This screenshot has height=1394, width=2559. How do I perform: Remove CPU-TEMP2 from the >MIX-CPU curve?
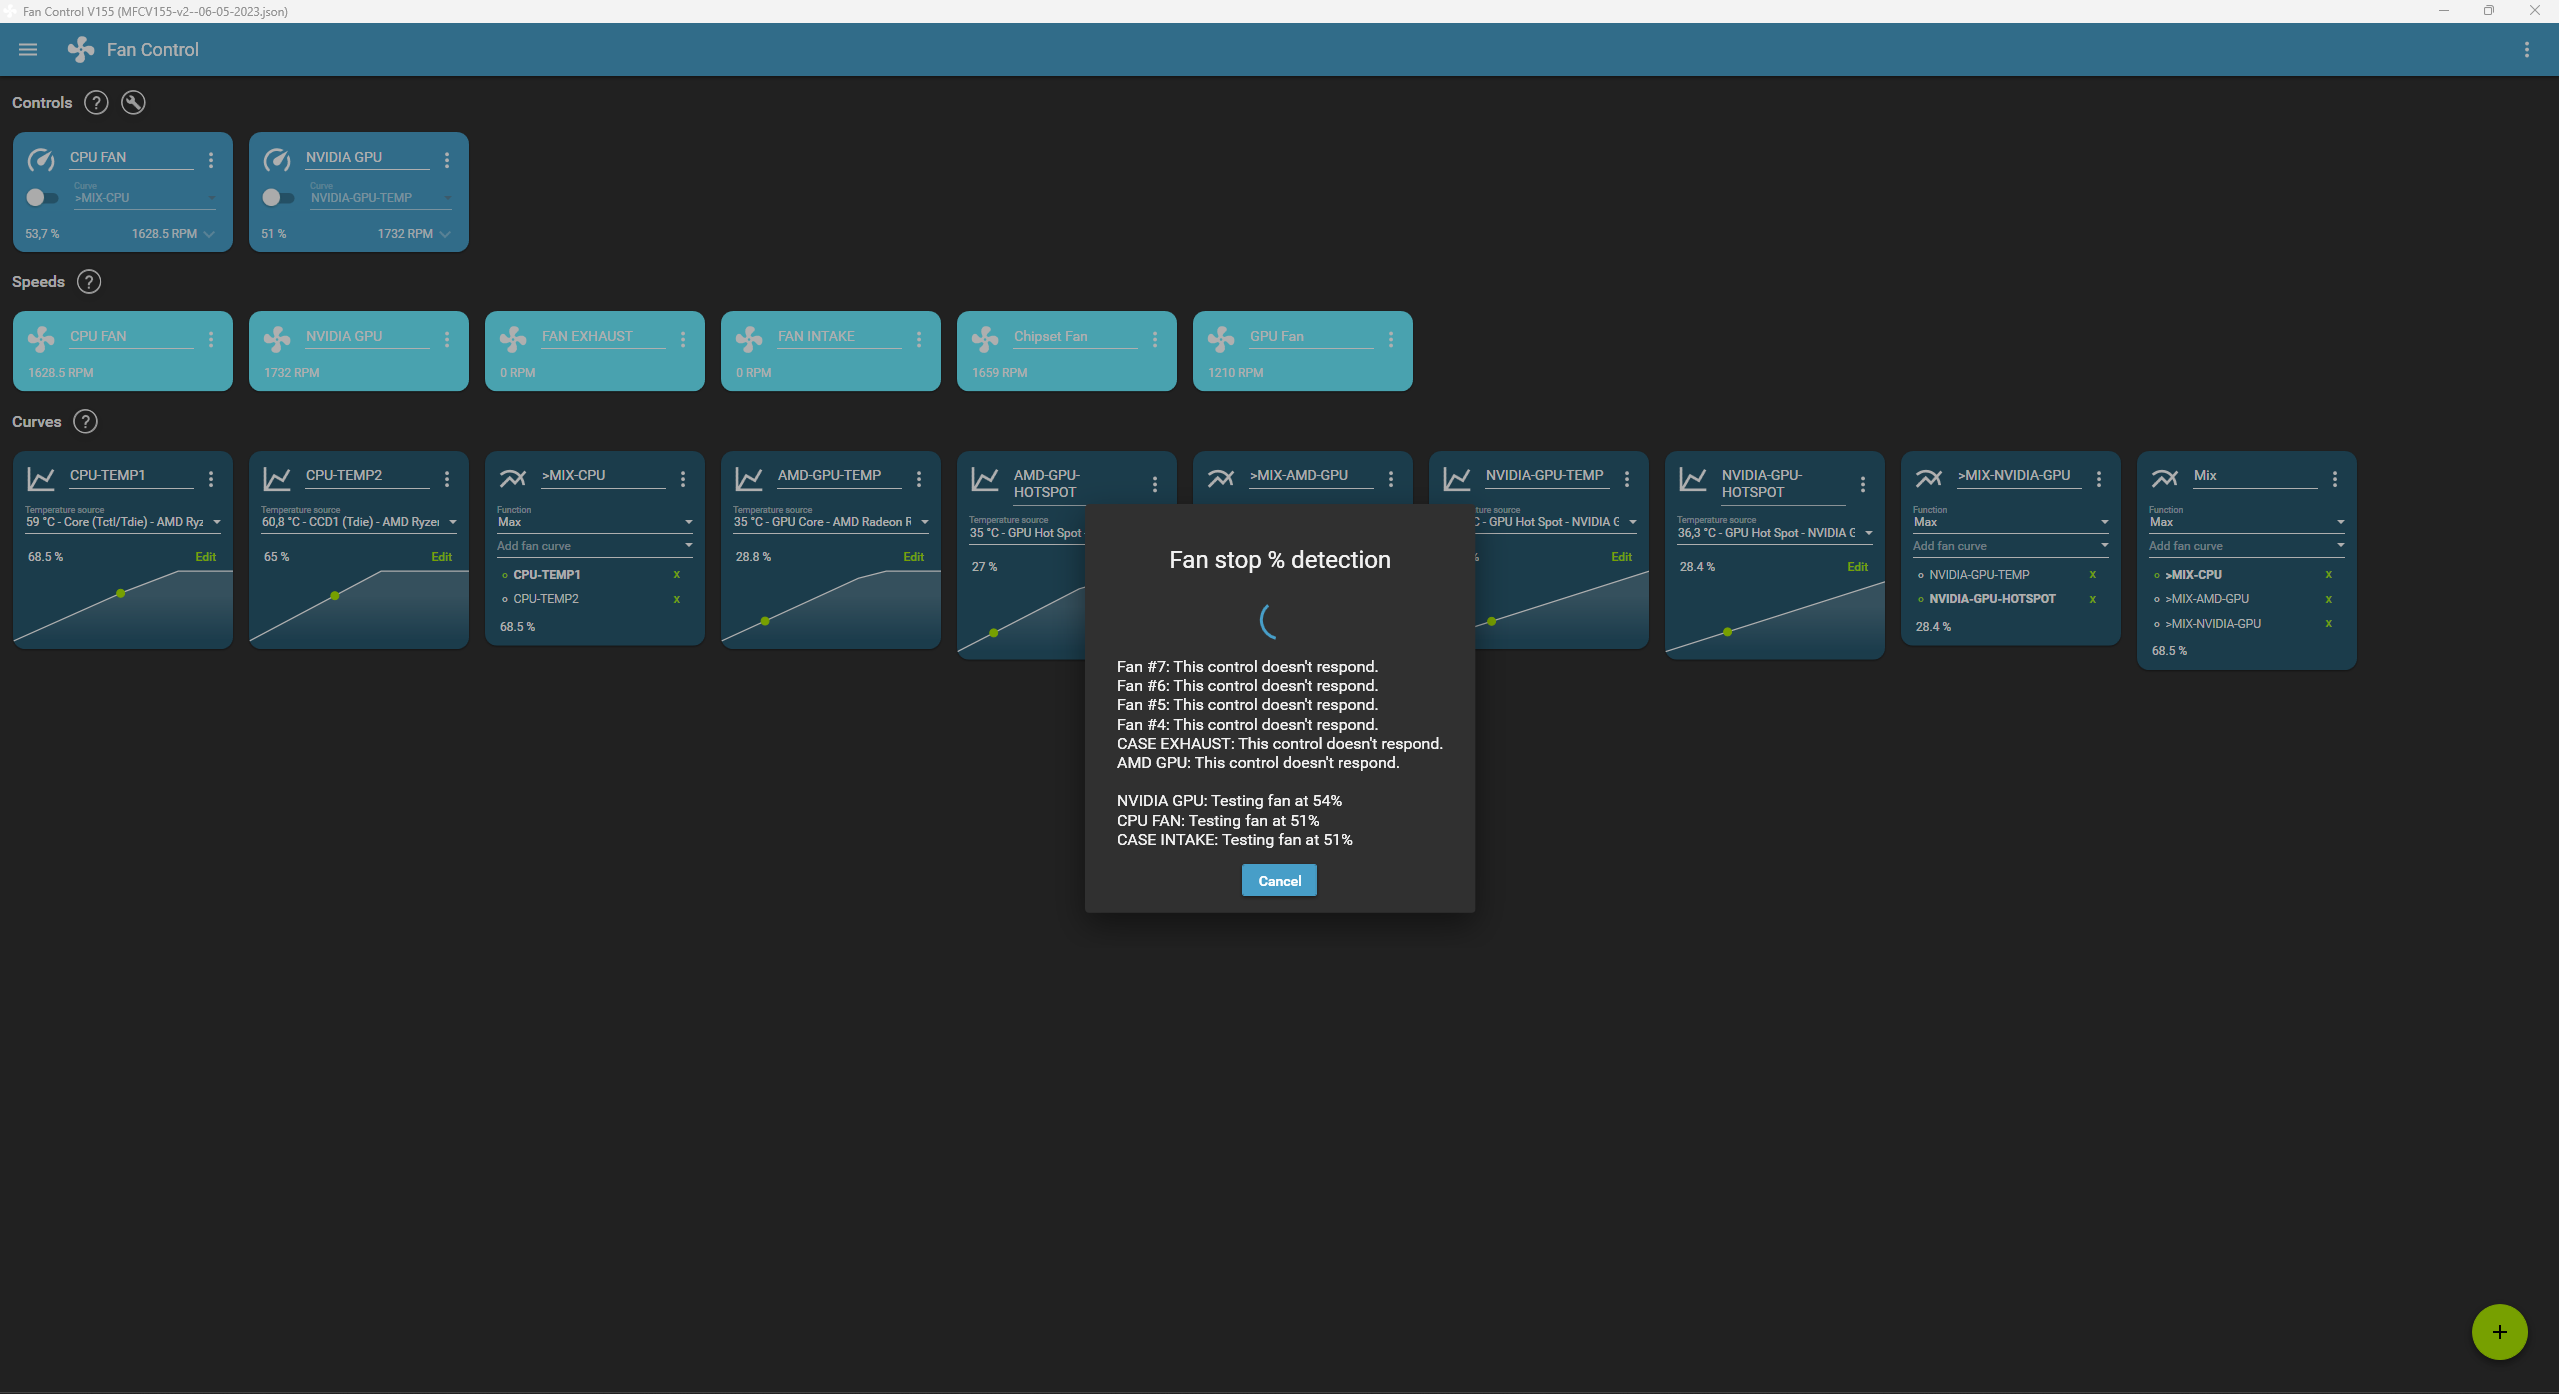pos(677,598)
